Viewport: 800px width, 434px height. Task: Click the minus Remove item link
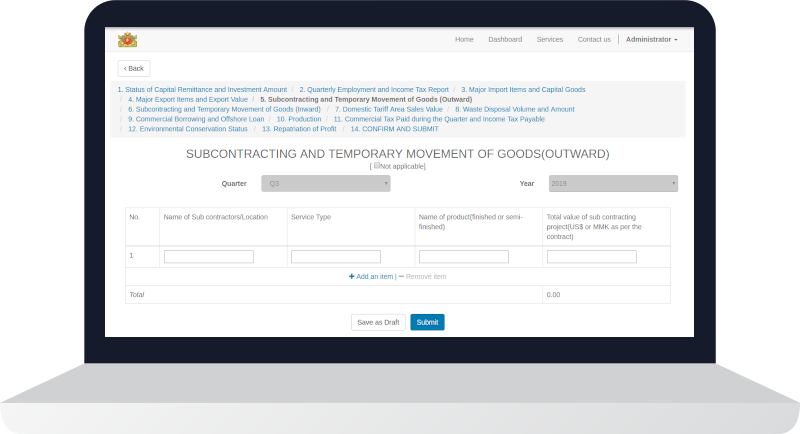coord(423,276)
